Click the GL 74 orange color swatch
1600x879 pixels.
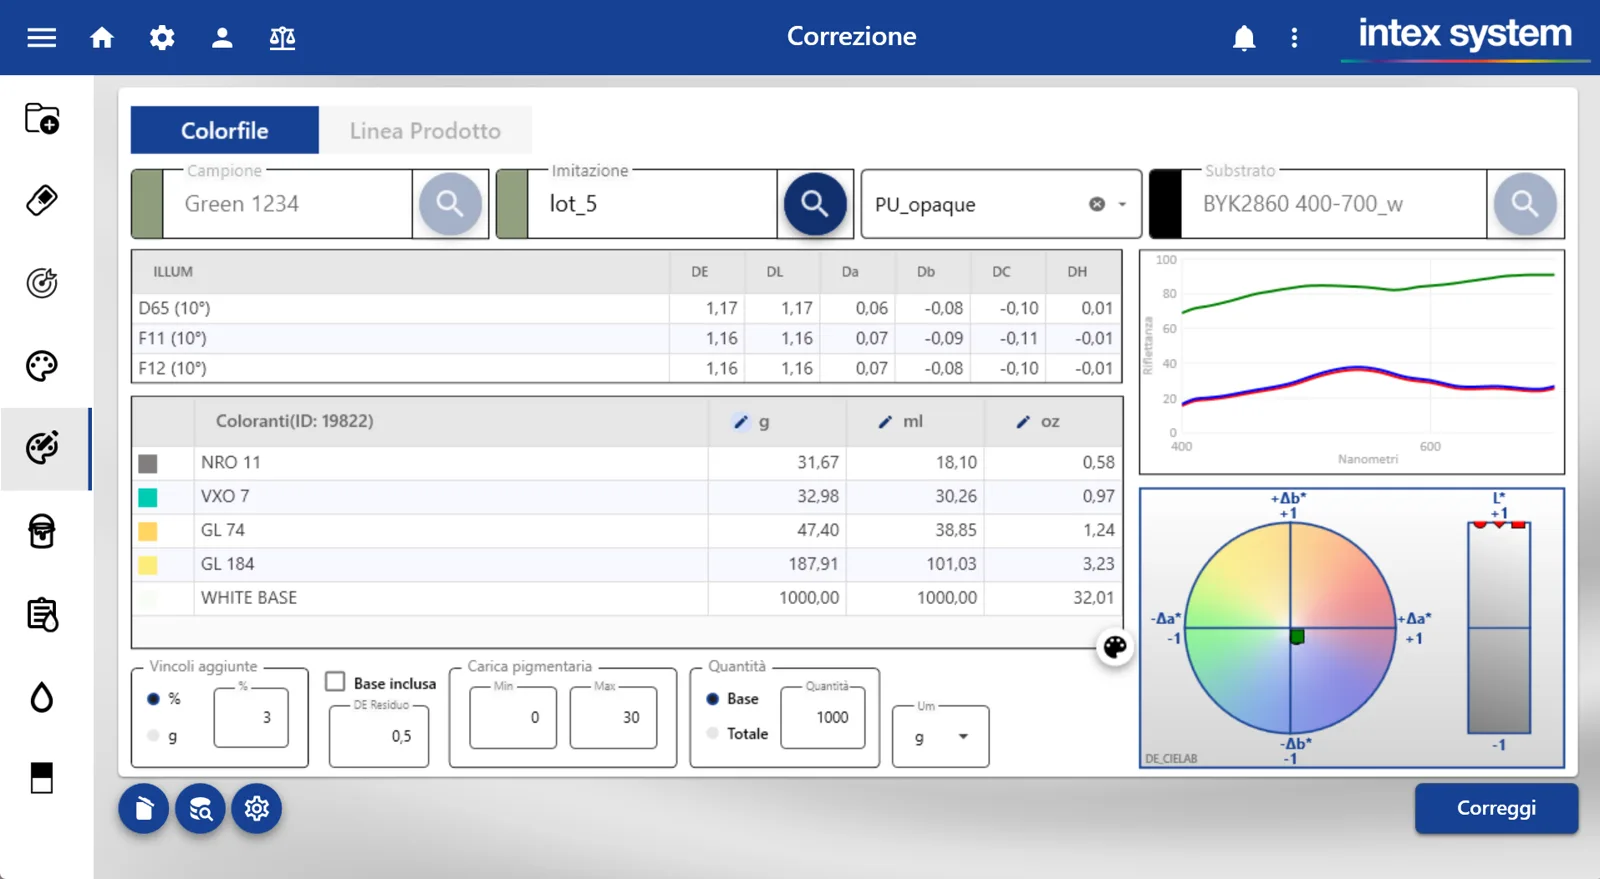pos(148,531)
